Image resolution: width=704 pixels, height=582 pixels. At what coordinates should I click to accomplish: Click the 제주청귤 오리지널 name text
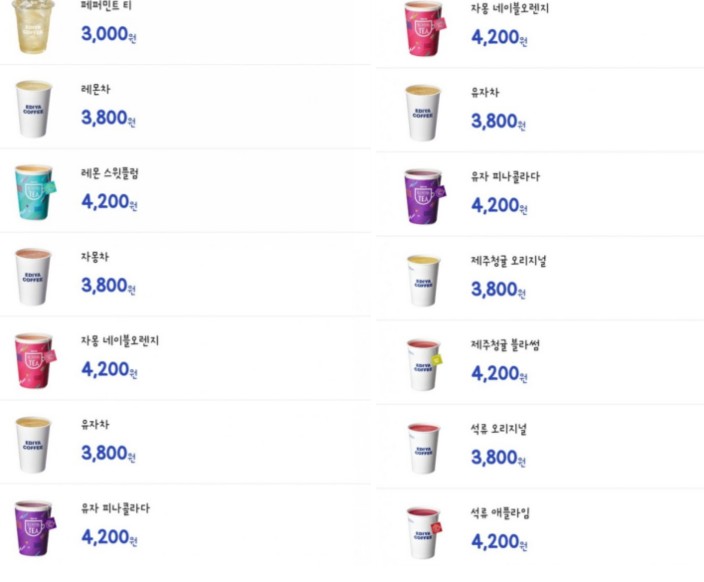click(x=509, y=261)
